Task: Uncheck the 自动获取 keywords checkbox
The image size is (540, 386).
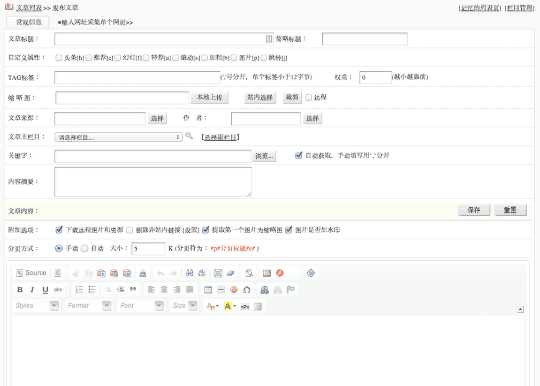Action: coord(299,155)
